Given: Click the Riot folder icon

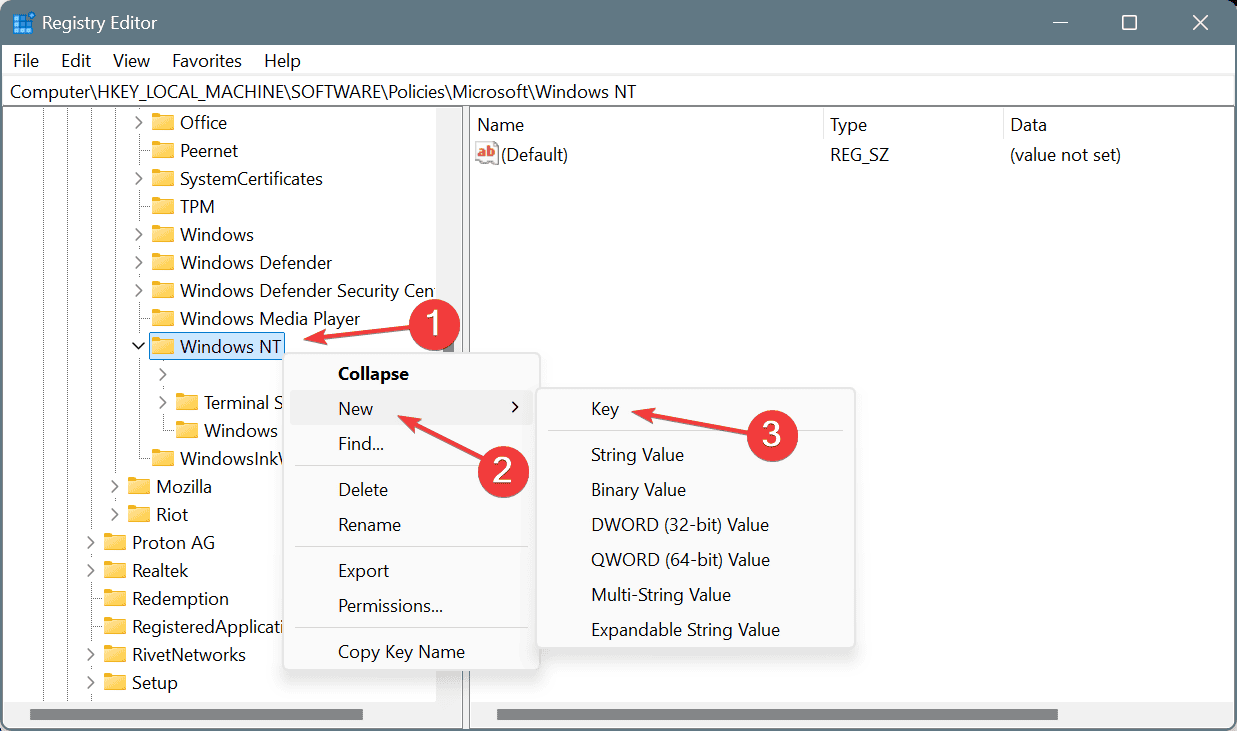Looking at the screenshot, I should pos(139,514).
